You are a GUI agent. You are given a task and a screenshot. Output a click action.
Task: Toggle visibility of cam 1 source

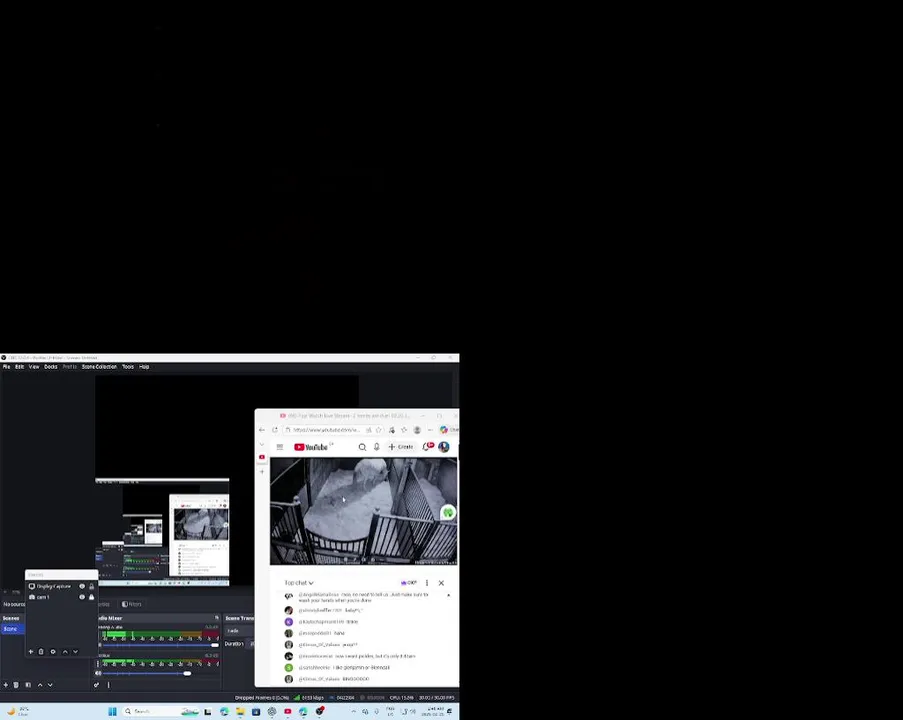(x=82, y=597)
